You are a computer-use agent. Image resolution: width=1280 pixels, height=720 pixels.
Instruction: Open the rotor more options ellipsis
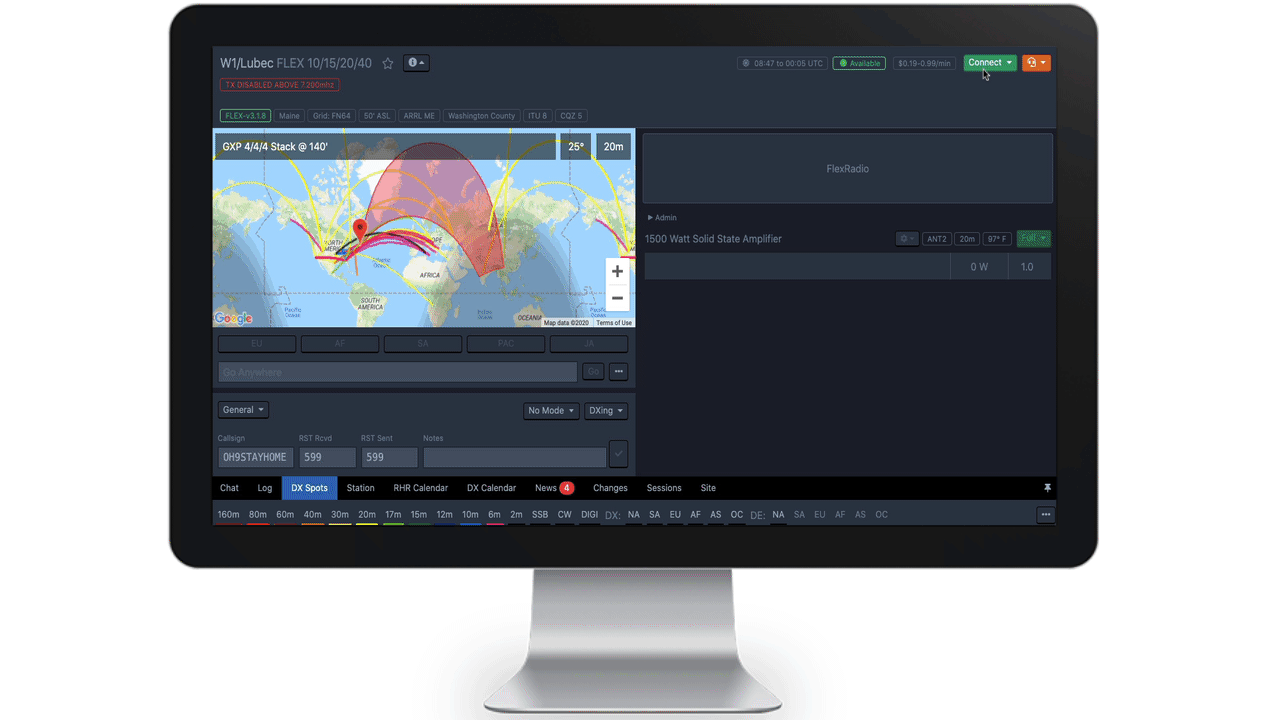pyautogui.click(x=618, y=372)
